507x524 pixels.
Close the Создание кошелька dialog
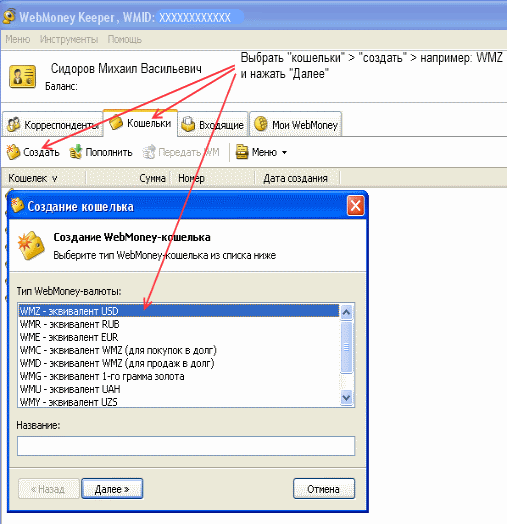356,206
